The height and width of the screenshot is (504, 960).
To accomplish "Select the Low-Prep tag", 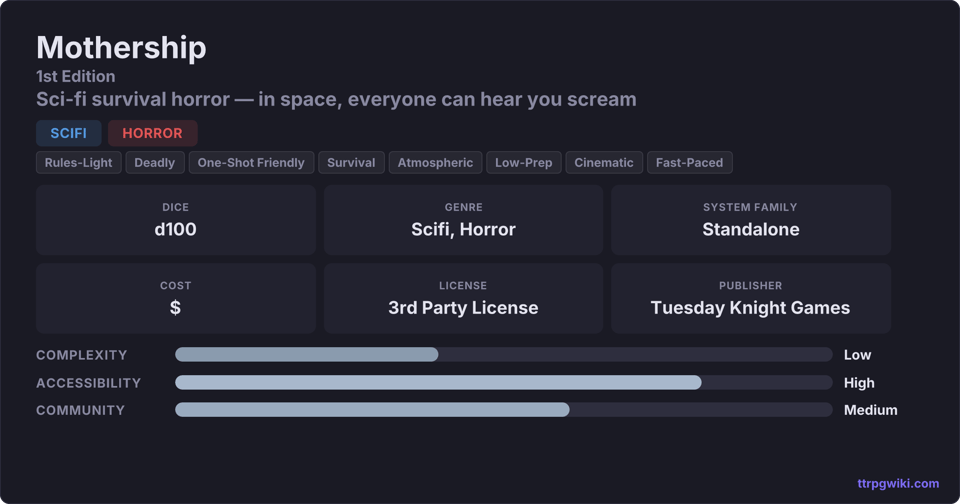I will pyautogui.click(x=524, y=162).
